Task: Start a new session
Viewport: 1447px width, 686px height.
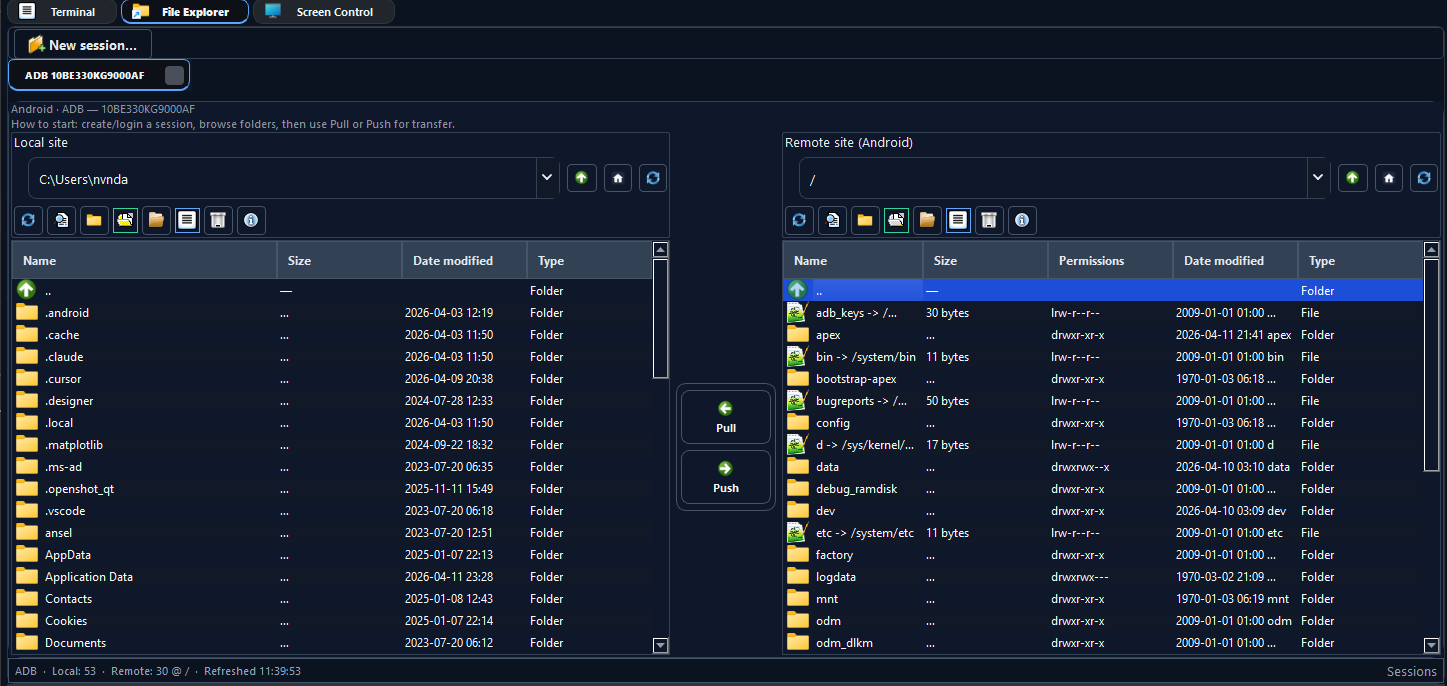Action: tap(82, 44)
